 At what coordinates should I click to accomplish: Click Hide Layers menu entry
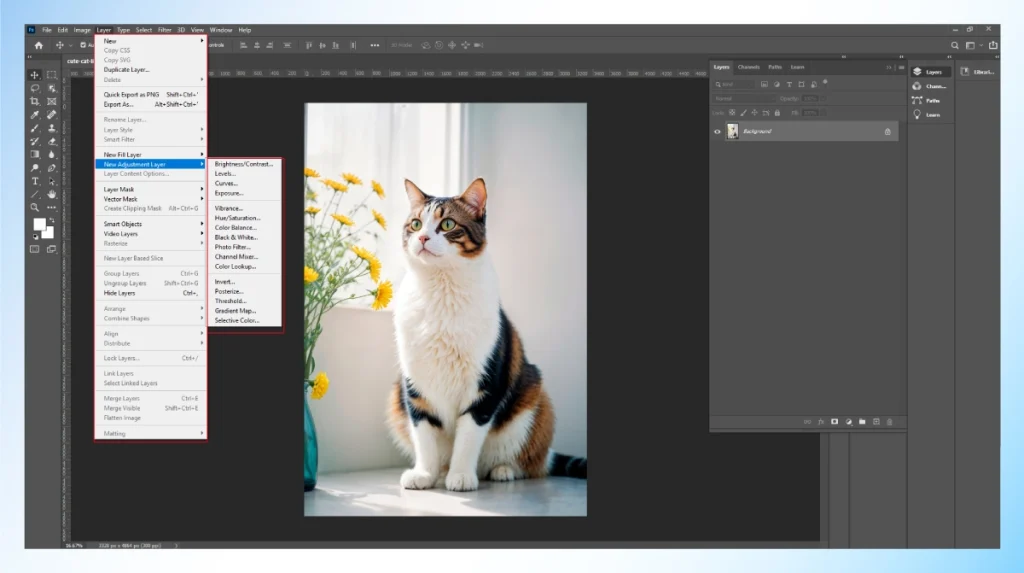click(x=151, y=293)
